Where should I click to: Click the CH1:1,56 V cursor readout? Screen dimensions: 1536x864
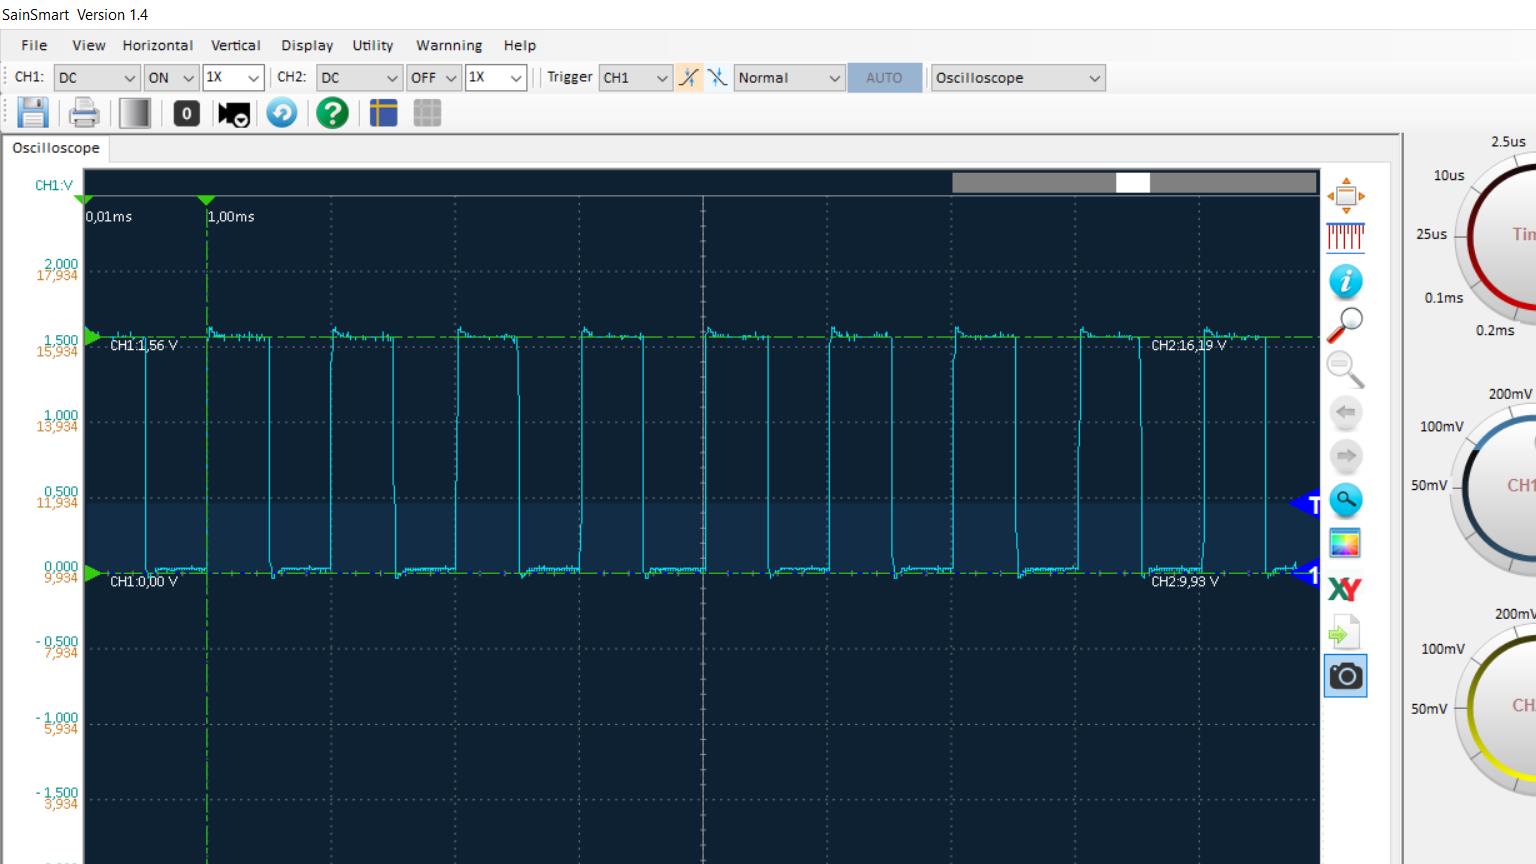(x=144, y=345)
